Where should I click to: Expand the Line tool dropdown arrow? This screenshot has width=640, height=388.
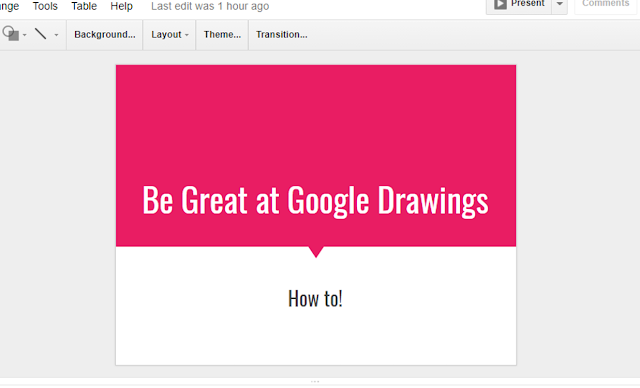(x=56, y=35)
